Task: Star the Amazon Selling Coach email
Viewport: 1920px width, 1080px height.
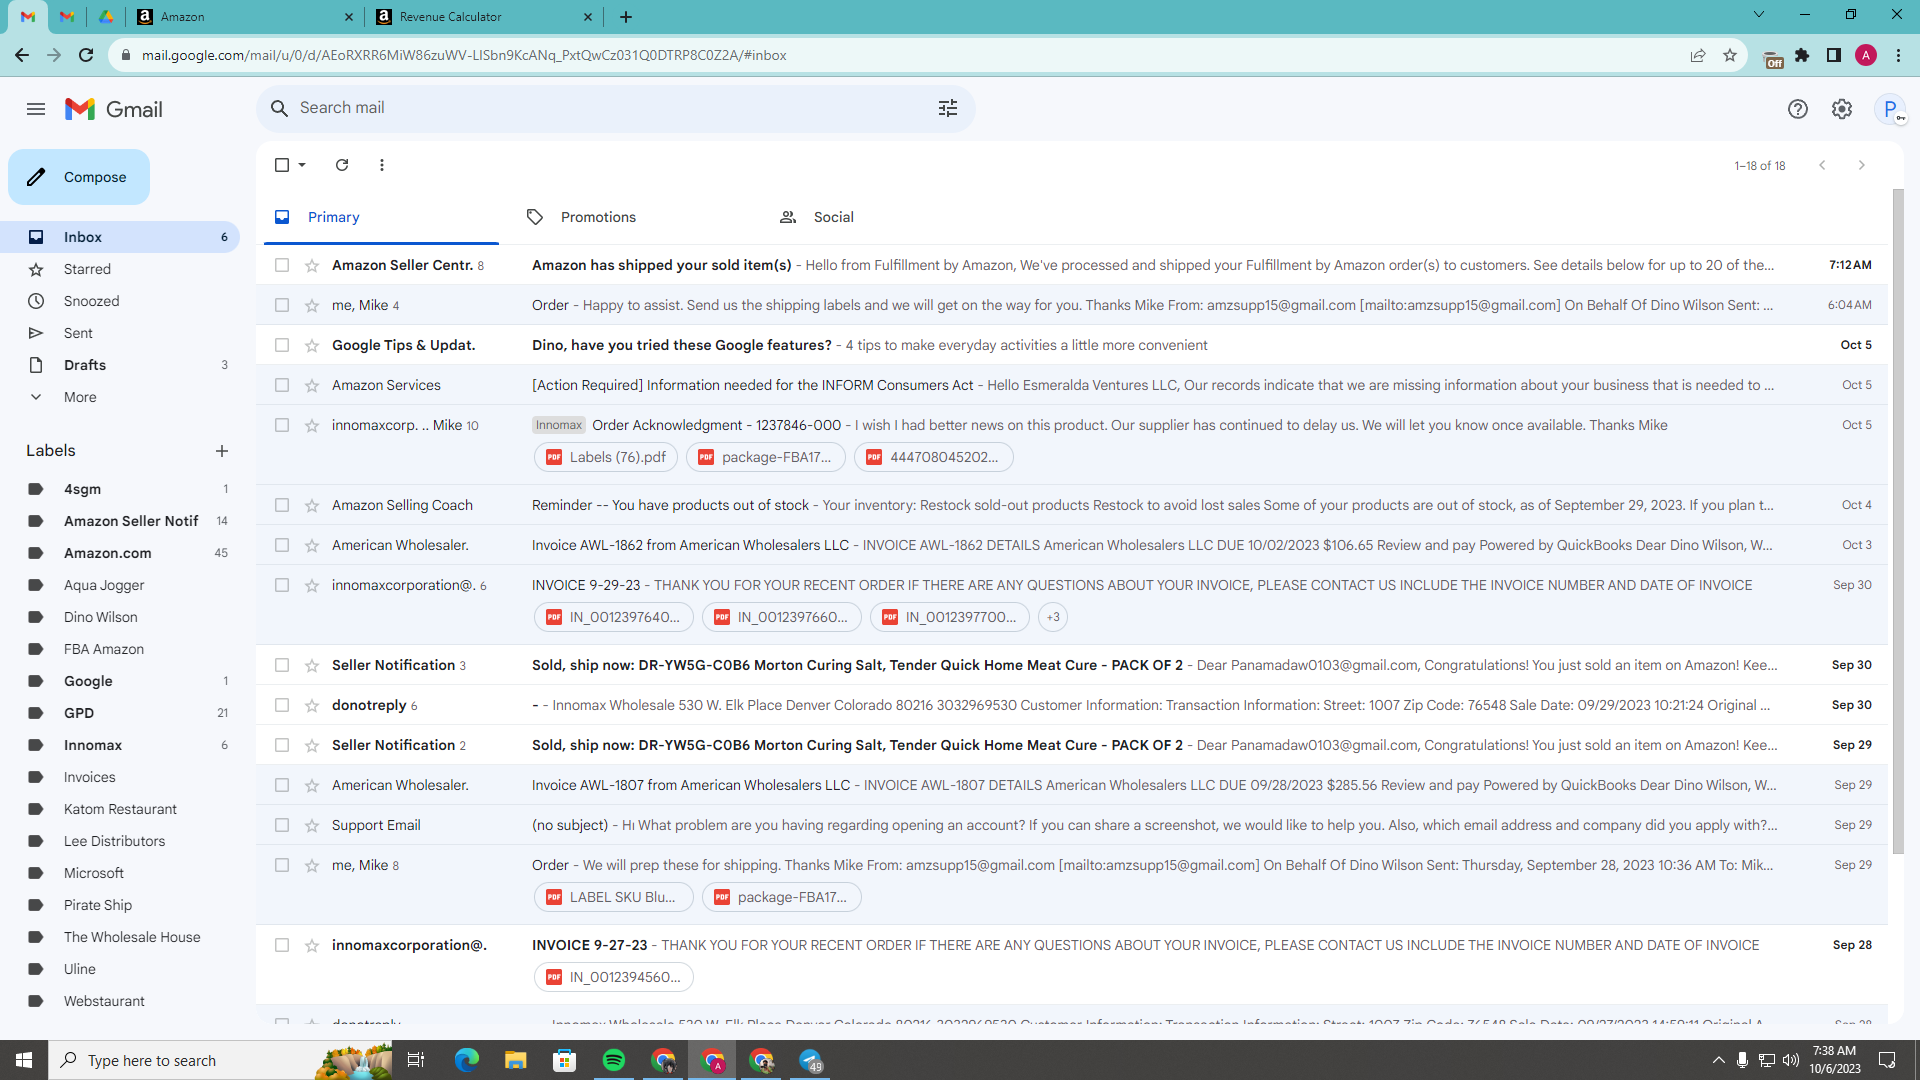Action: coord(312,505)
